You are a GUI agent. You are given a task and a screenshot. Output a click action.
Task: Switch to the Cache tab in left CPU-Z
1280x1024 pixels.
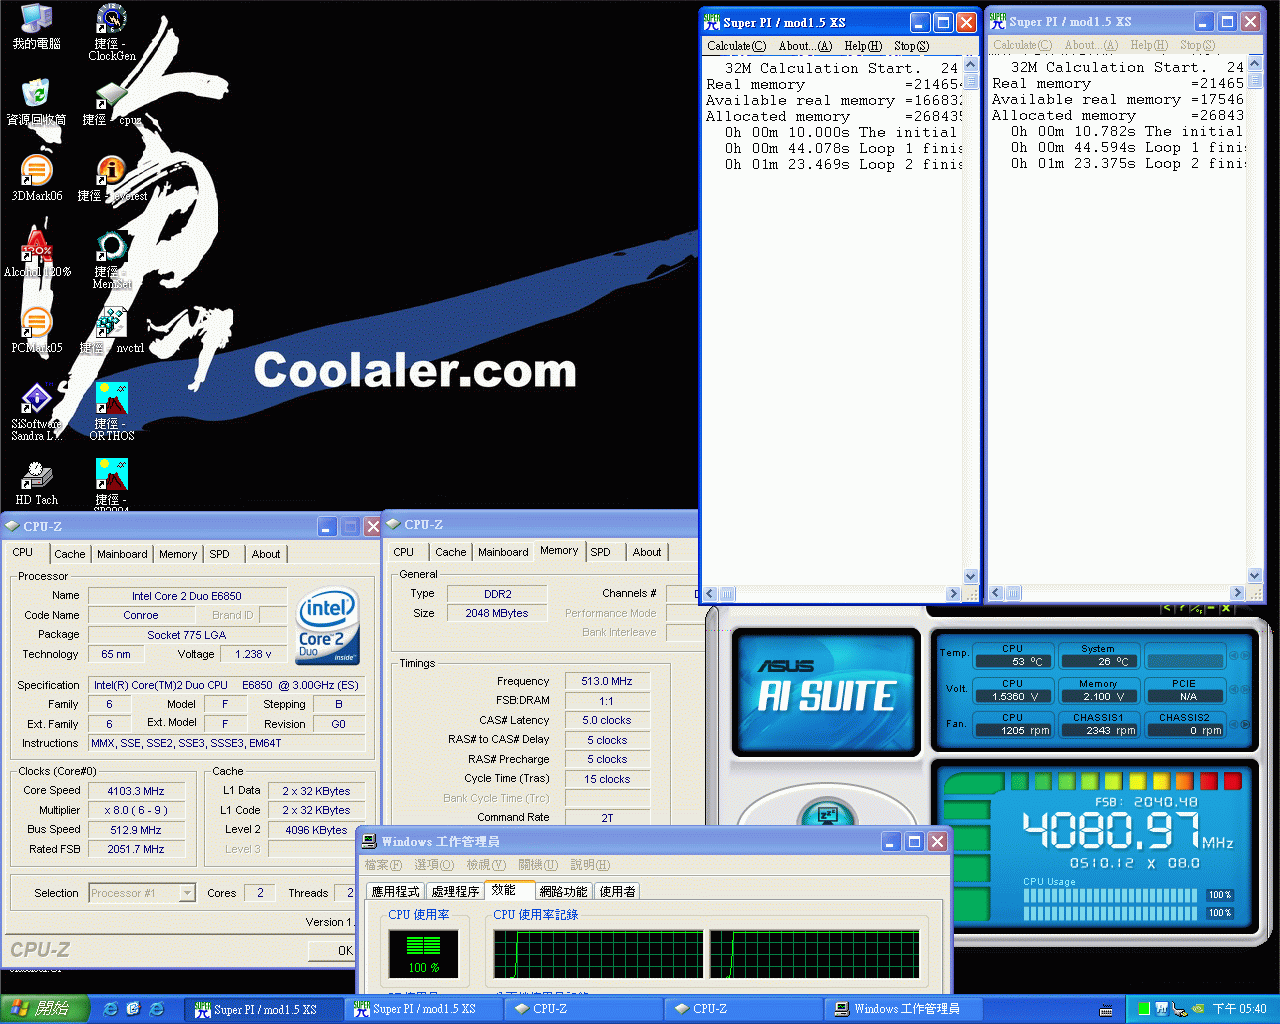70,554
